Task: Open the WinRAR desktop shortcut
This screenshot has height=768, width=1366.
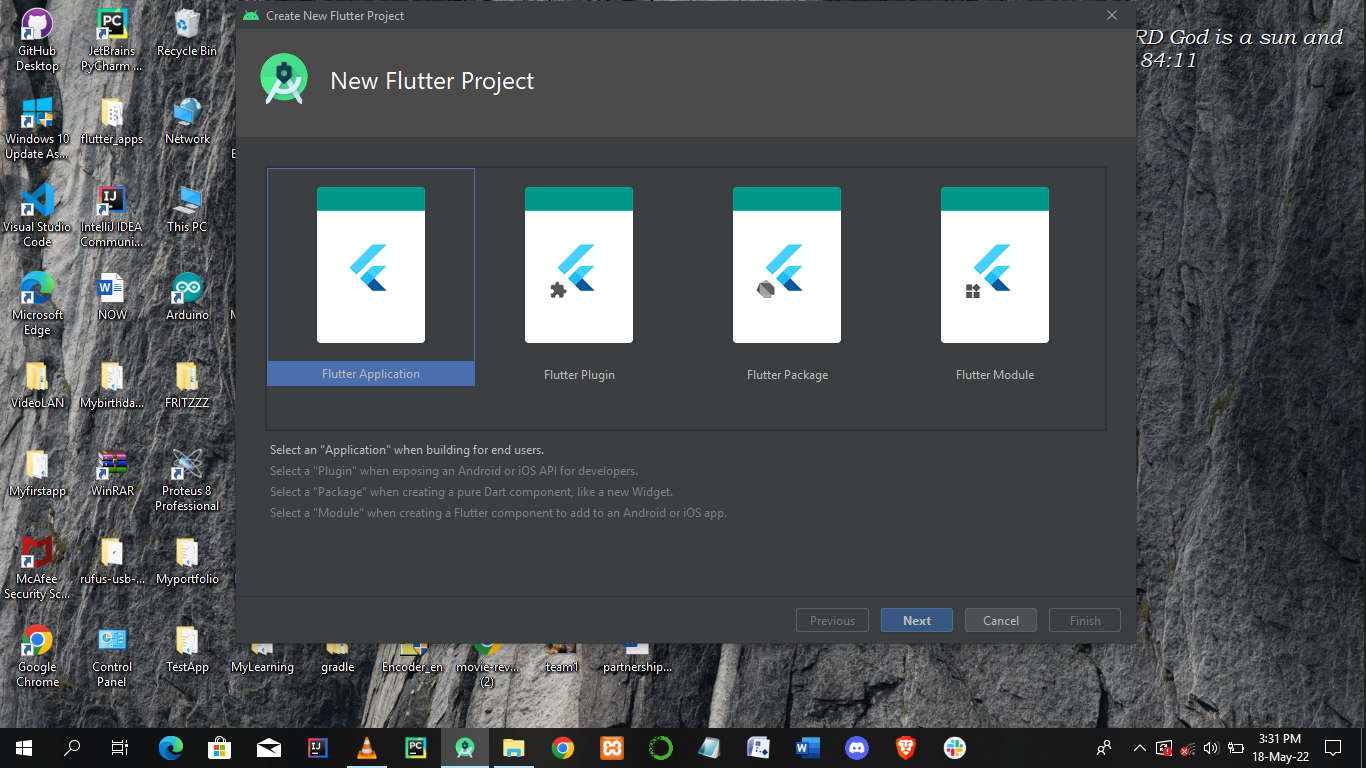Action: [x=112, y=474]
